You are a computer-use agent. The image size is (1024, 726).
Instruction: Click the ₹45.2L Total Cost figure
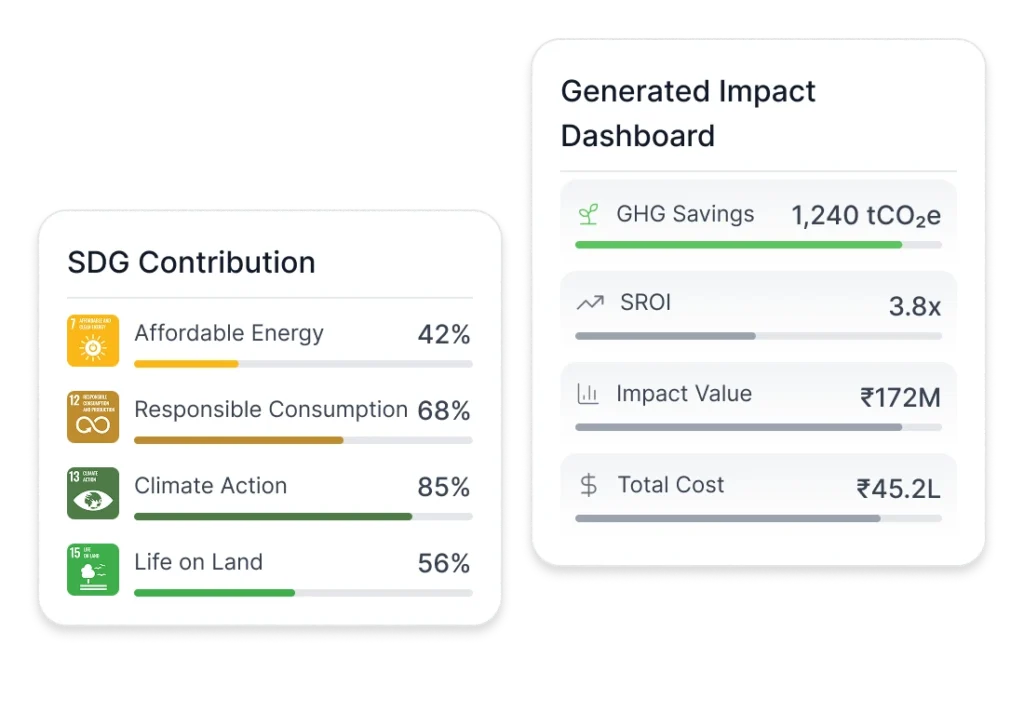click(x=898, y=488)
